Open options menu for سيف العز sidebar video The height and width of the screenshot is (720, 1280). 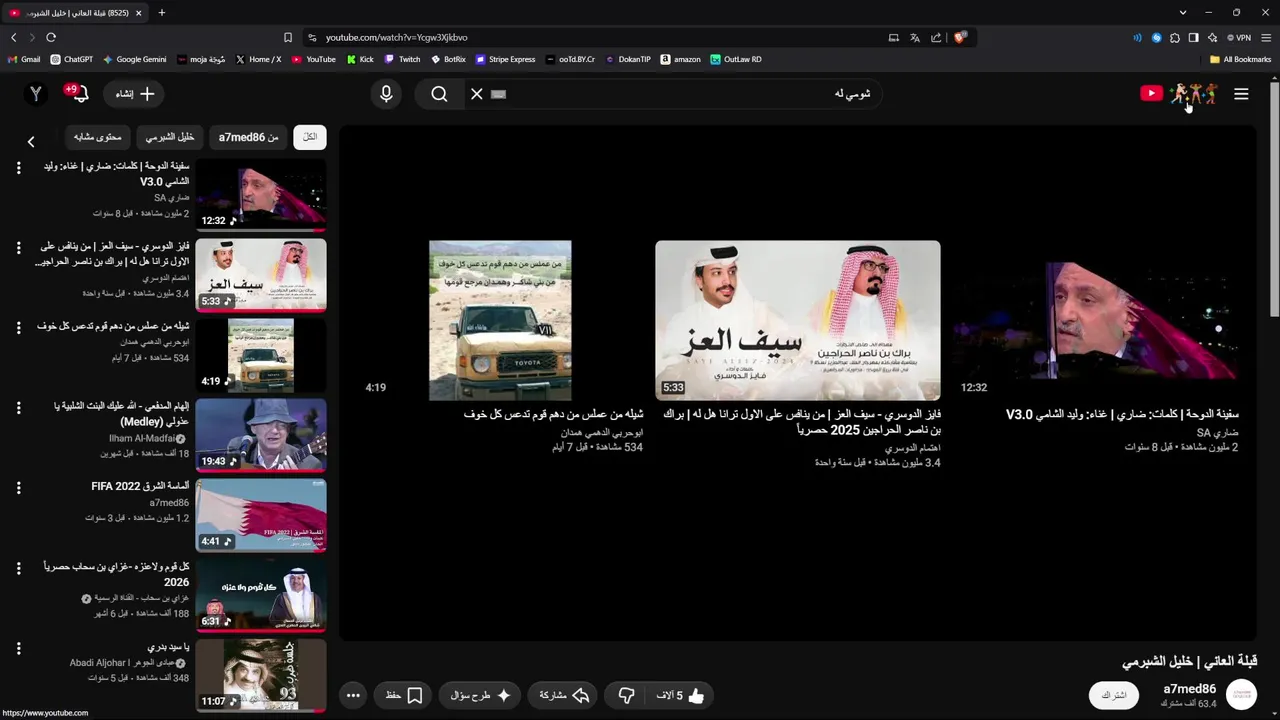[18, 247]
